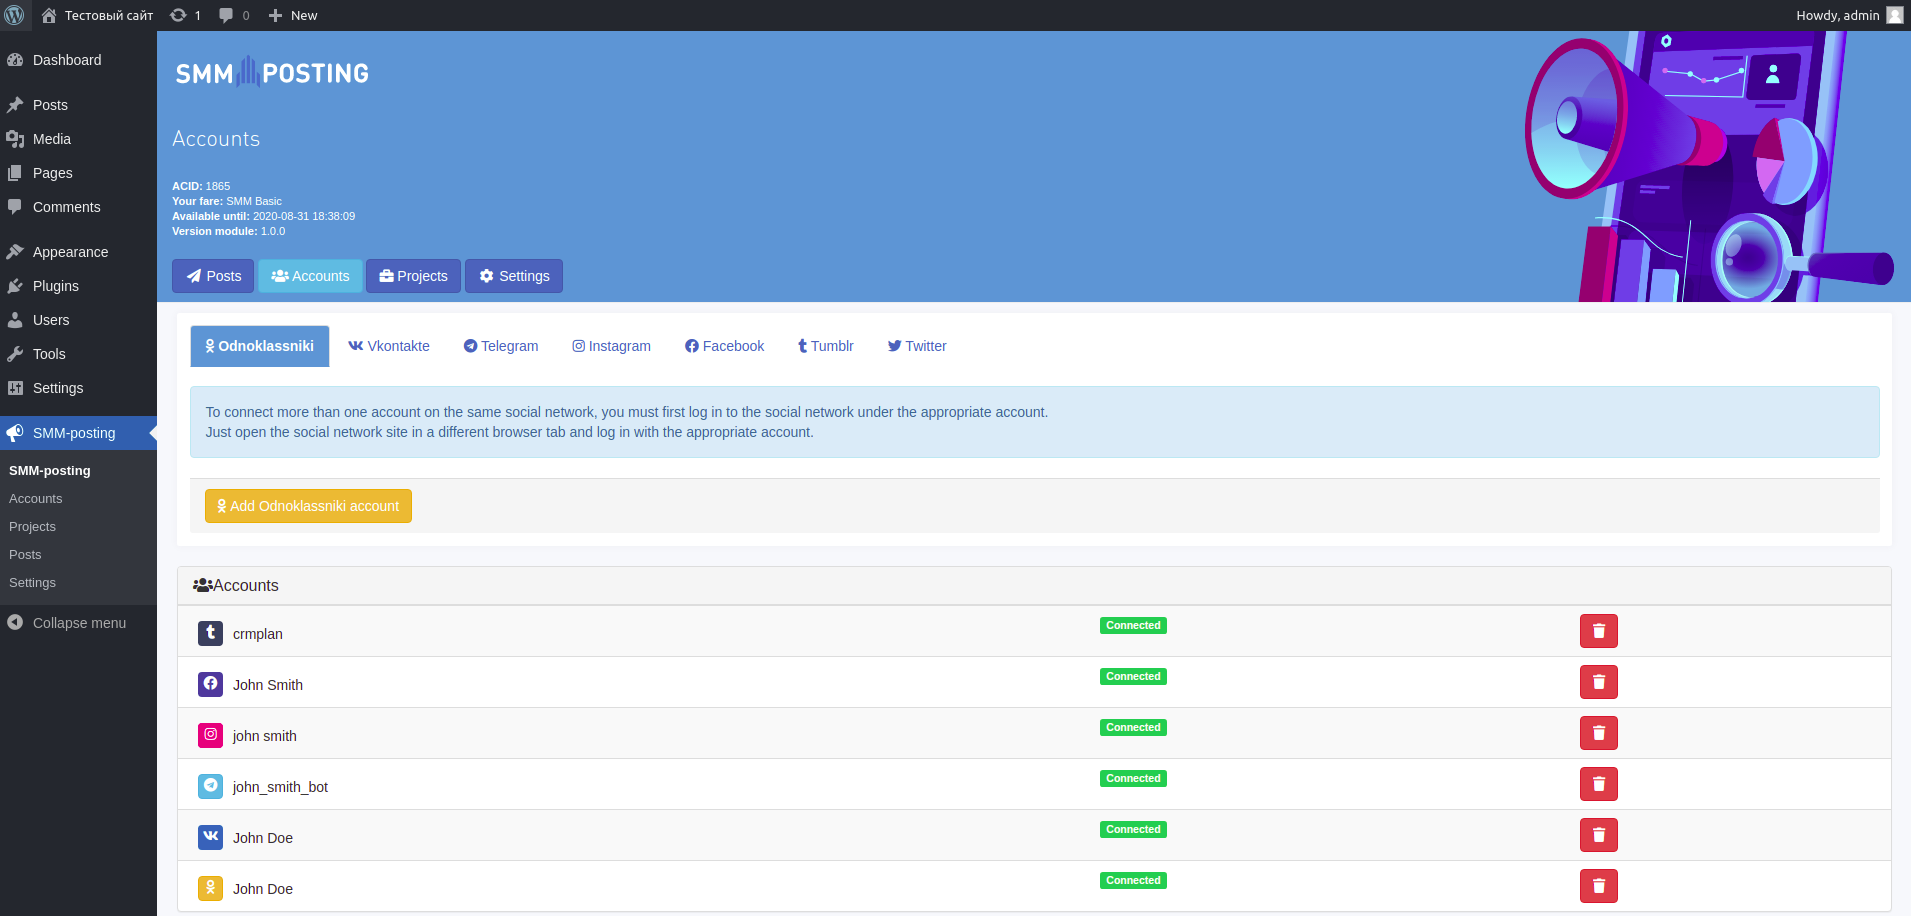The height and width of the screenshot is (916, 1911).
Task: Switch to the Instagram tab
Action: pos(612,346)
